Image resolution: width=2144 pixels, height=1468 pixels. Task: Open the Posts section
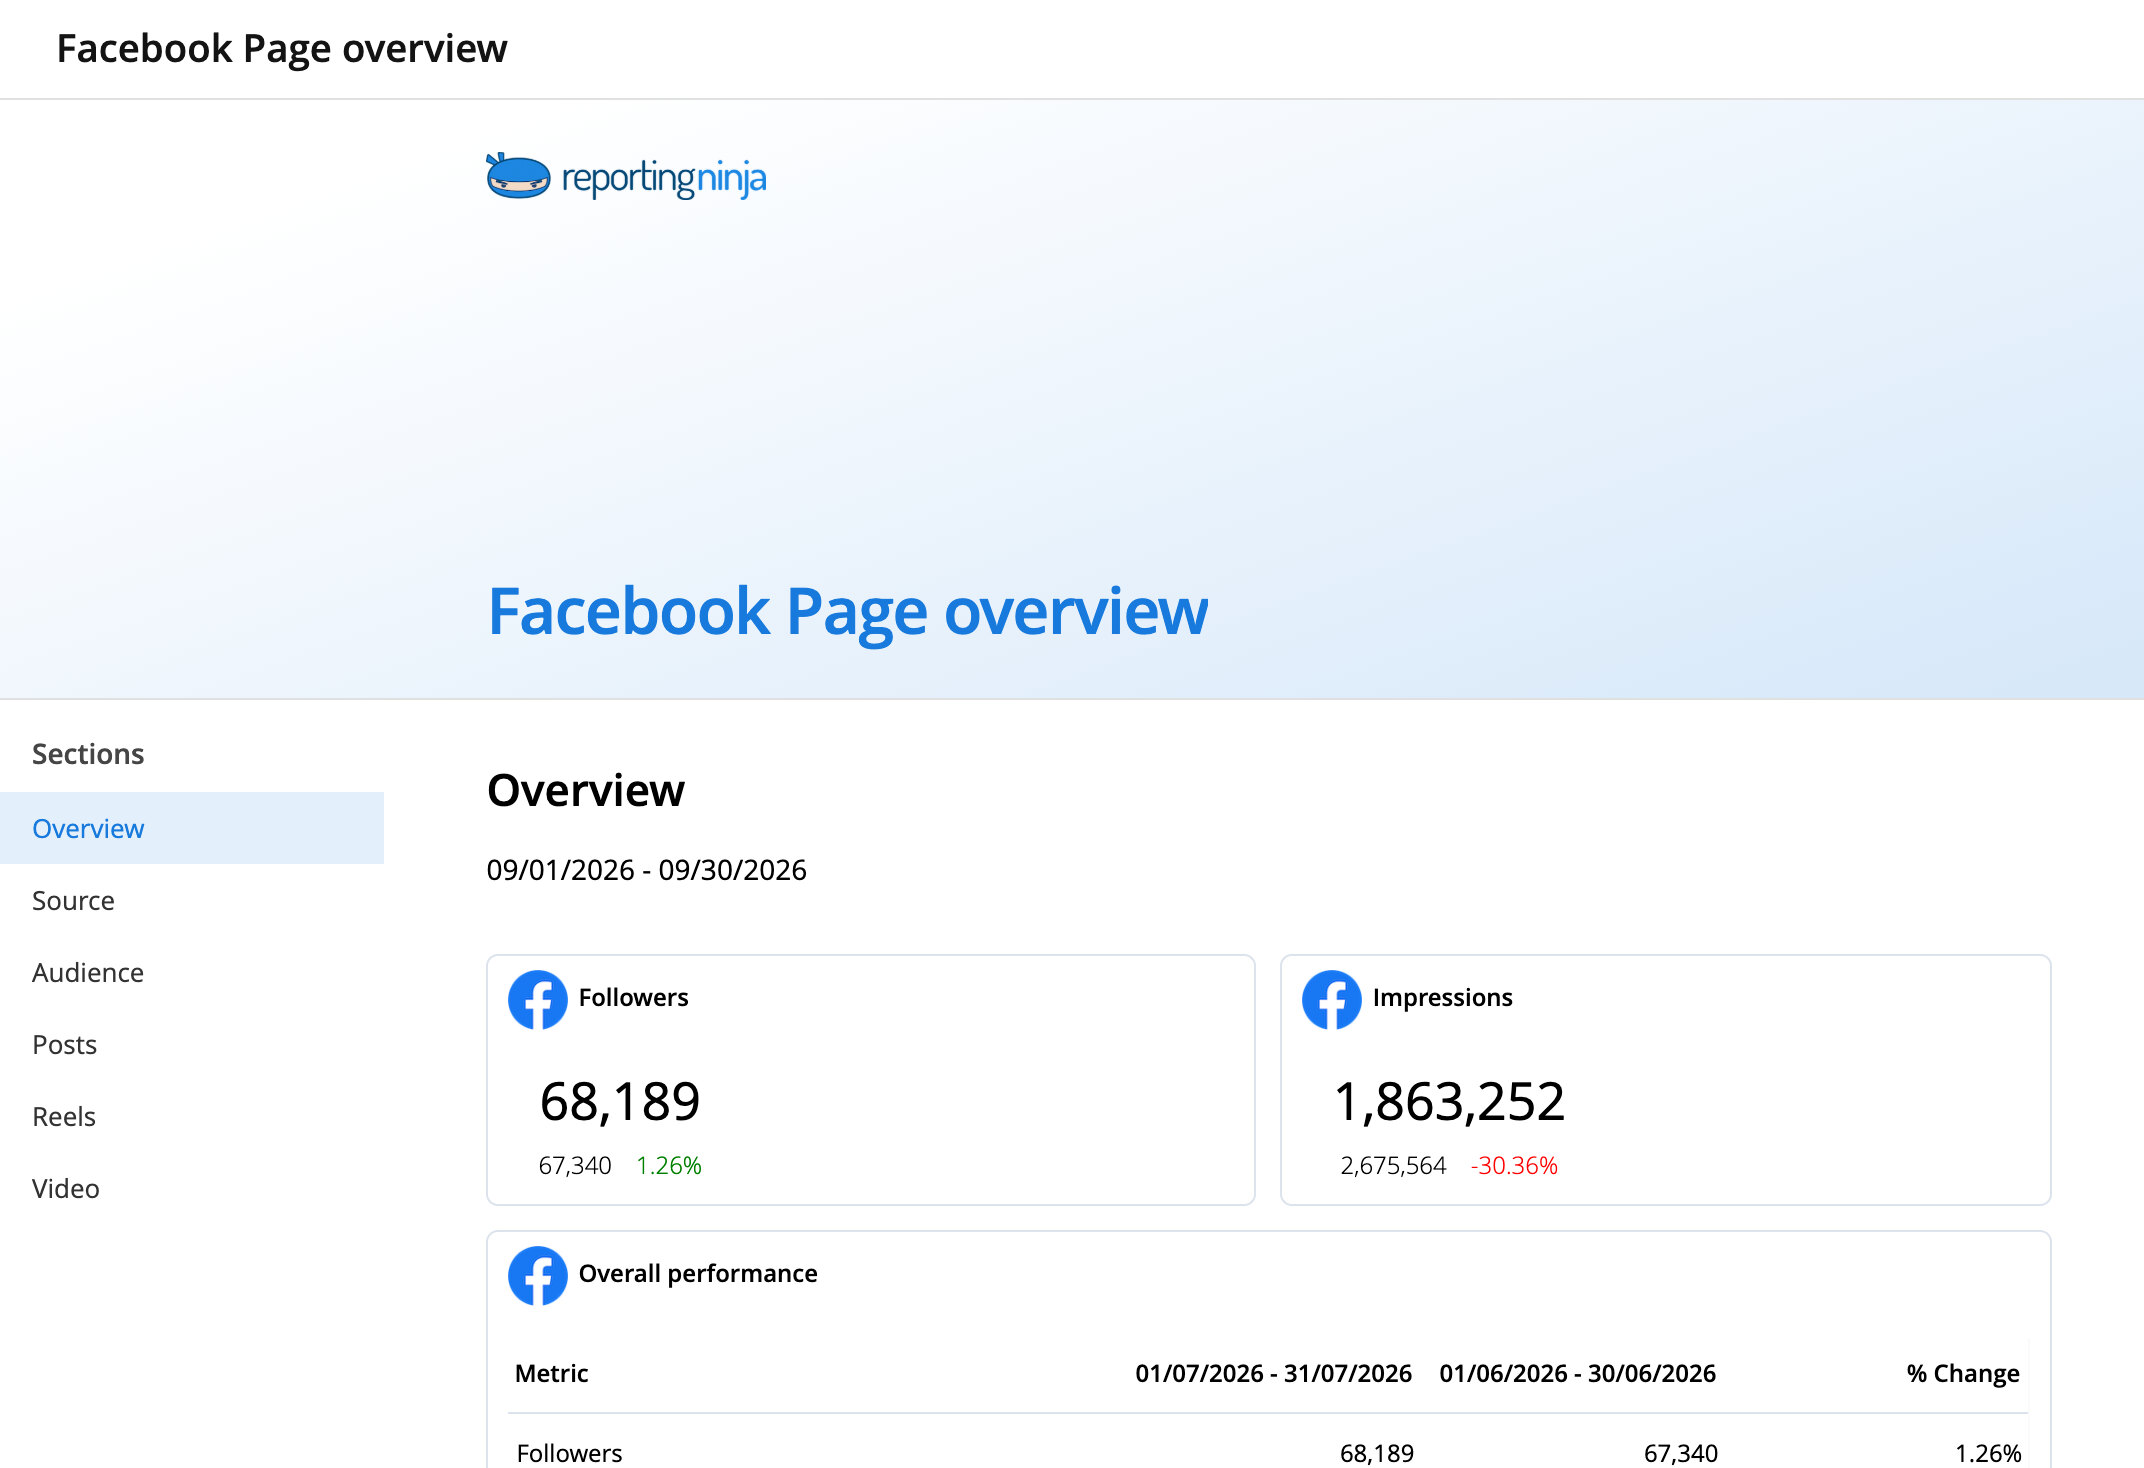click(192, 1044)
